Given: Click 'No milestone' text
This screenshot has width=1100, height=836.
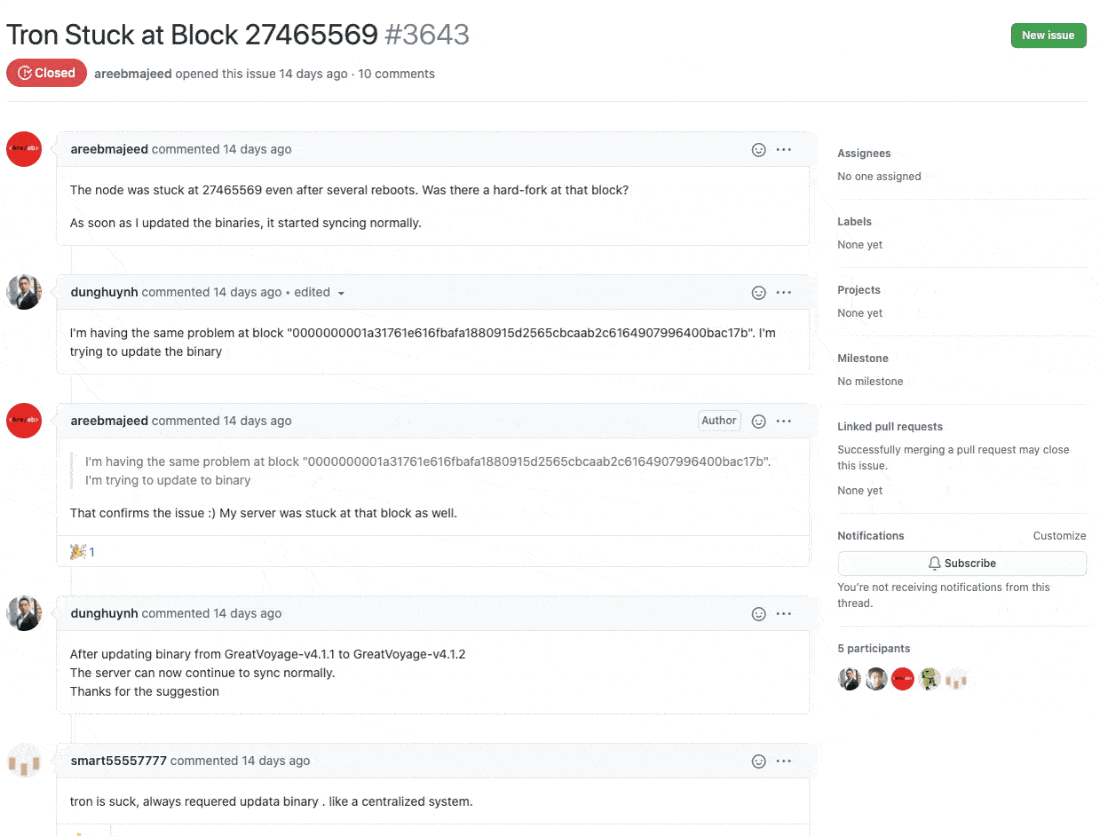Looking at the screenshot, I should (870, 382).
